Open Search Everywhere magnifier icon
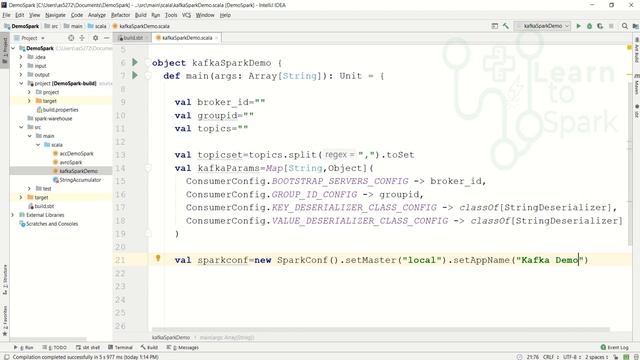 624,26
